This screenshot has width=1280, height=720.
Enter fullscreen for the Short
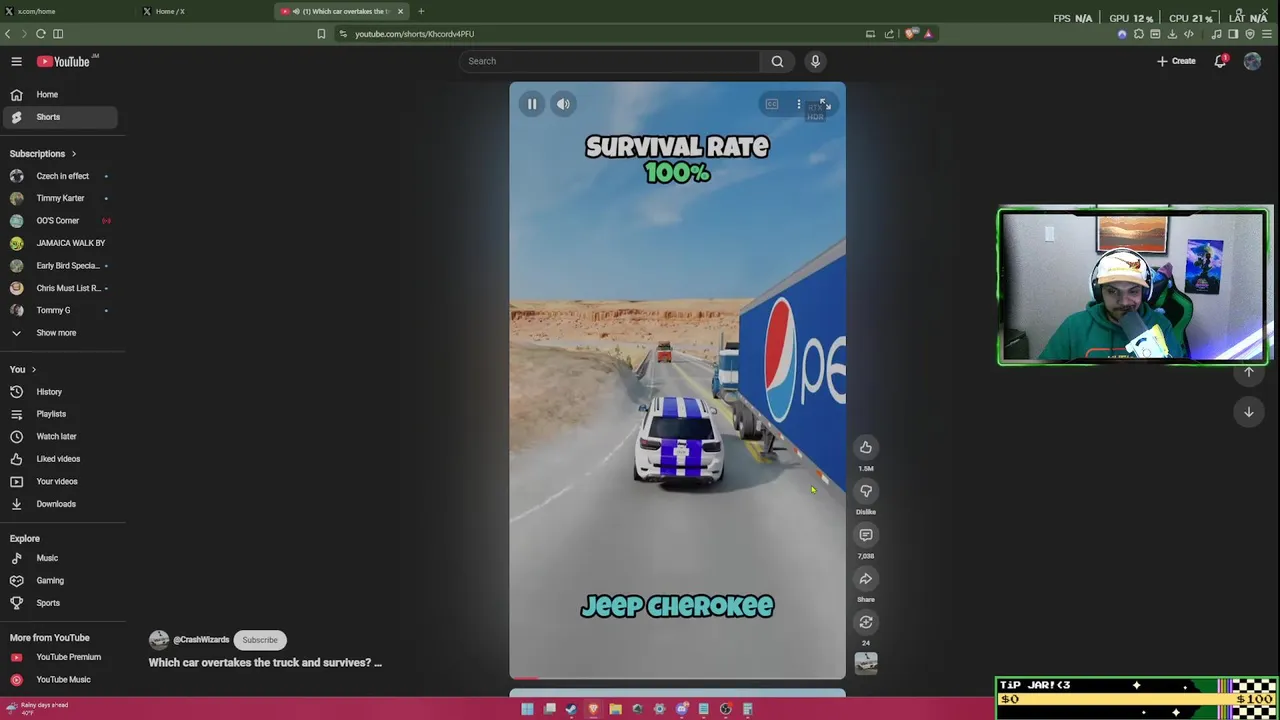(825, 104)
